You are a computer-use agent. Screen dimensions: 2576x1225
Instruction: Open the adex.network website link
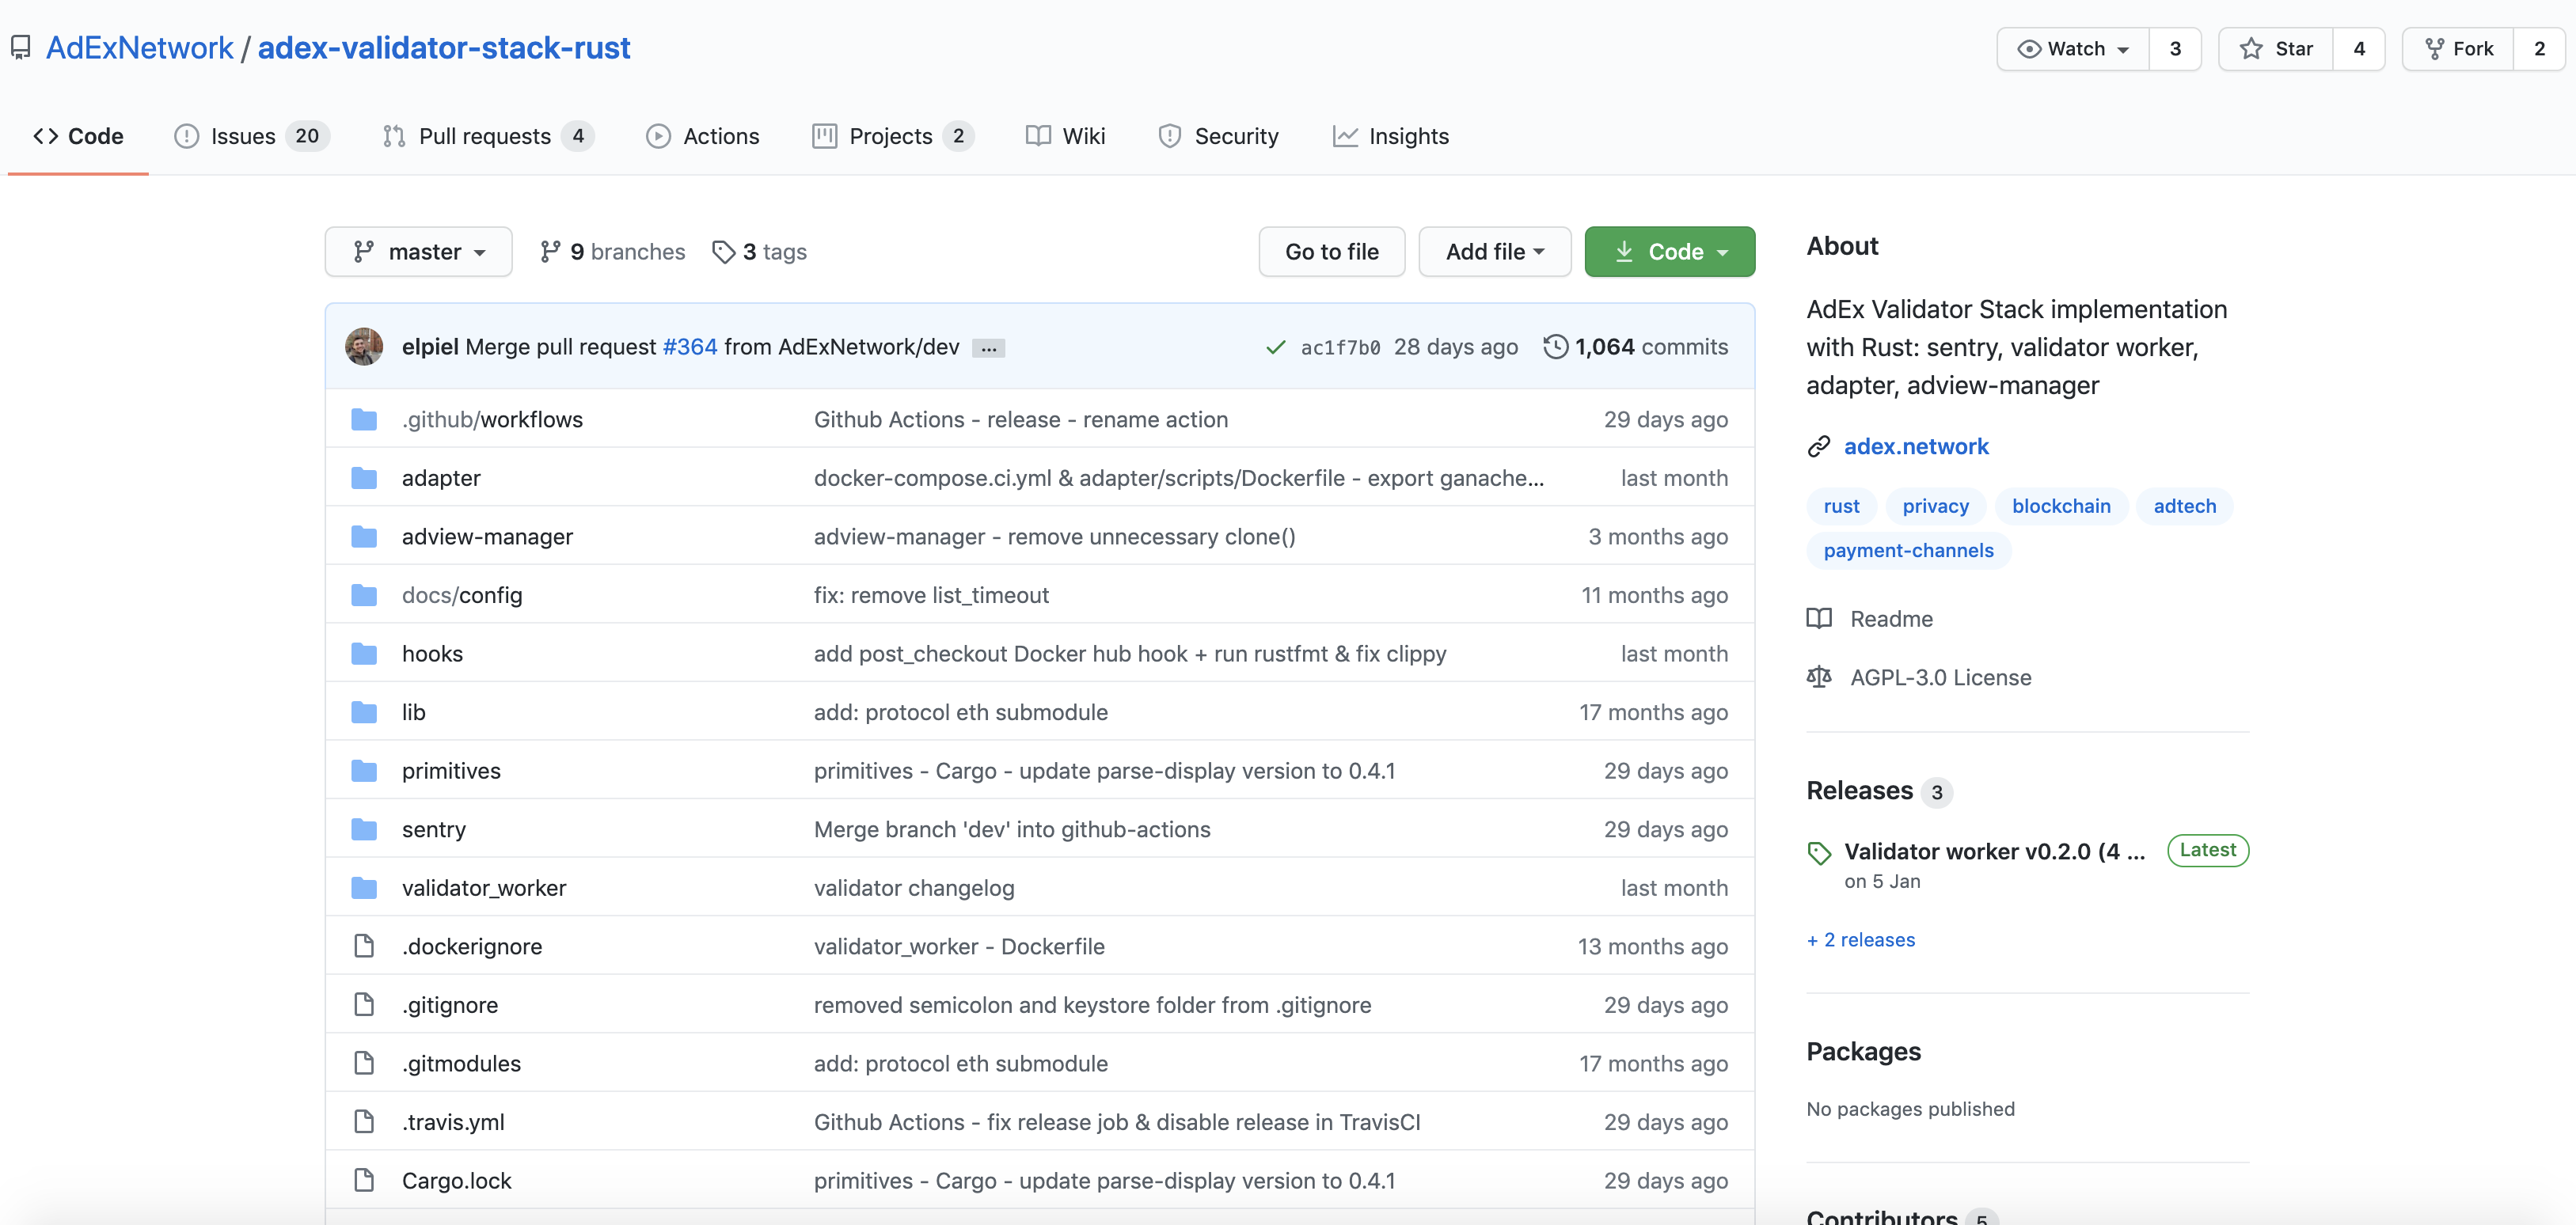click(x=1916, y=446)
